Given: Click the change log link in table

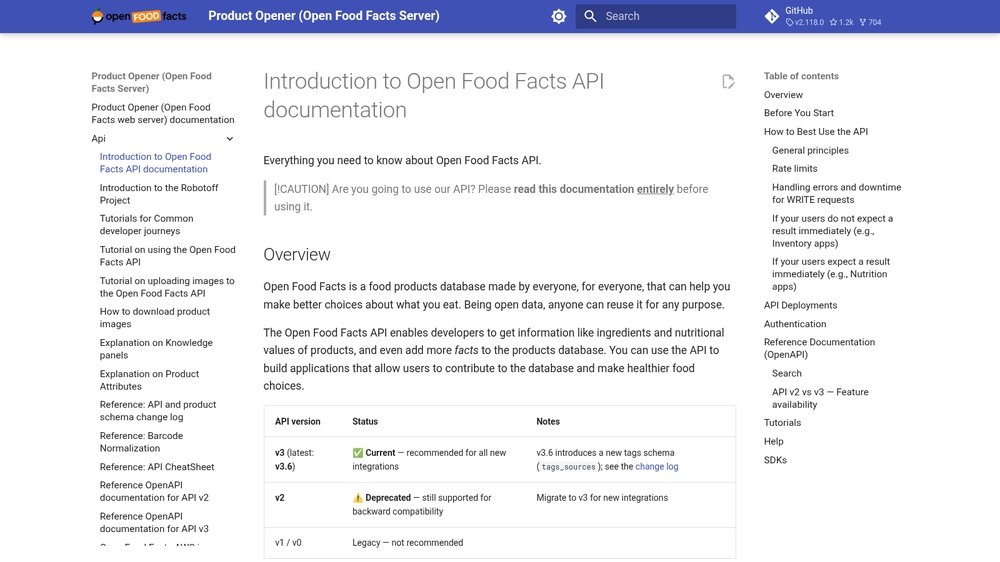Looking at the screenshot, I should coord(656,467).
